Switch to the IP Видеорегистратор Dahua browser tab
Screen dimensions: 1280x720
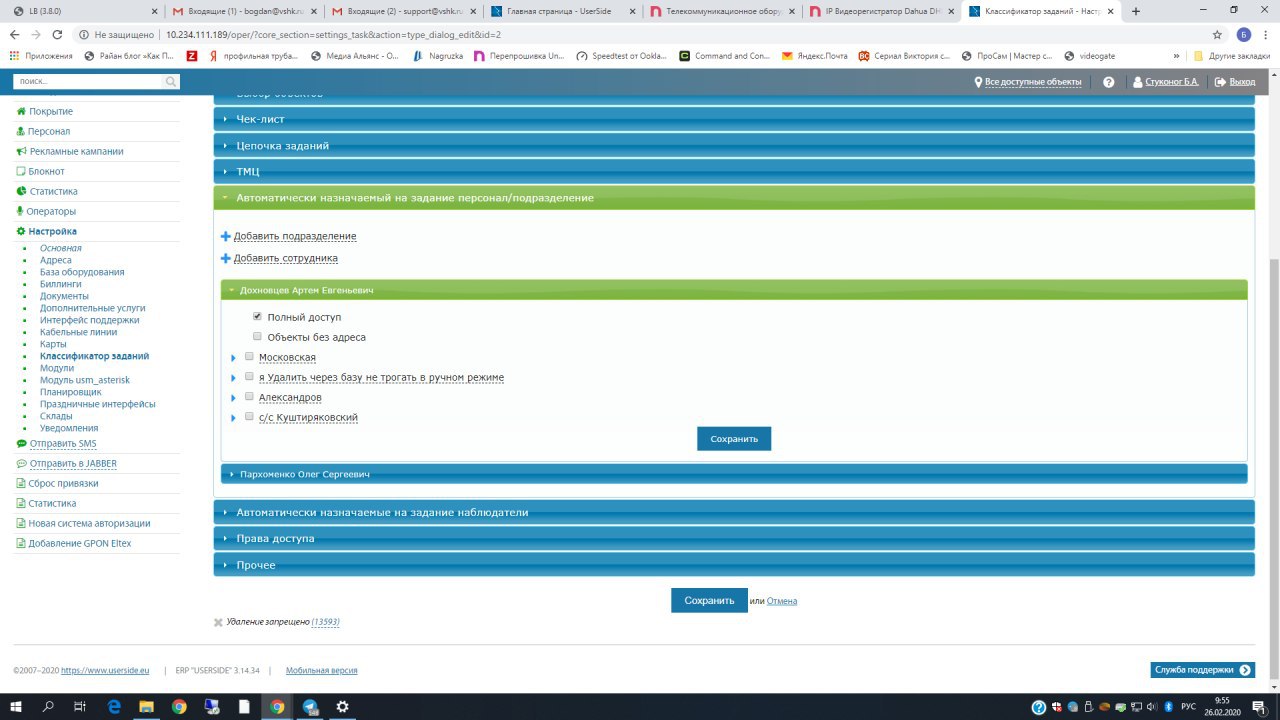click(x=880, y=11)
